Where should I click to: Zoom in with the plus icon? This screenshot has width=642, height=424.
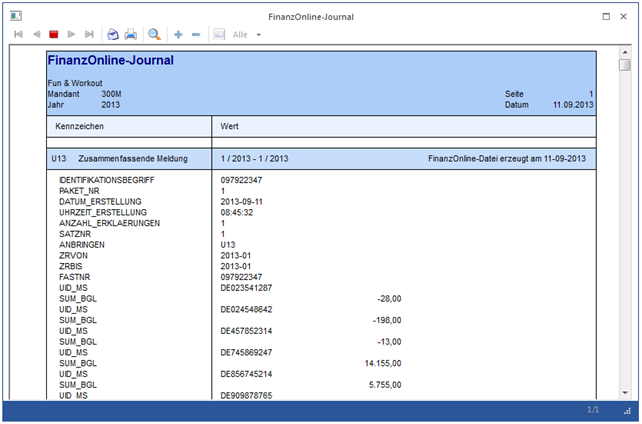(x=179, y=34)
